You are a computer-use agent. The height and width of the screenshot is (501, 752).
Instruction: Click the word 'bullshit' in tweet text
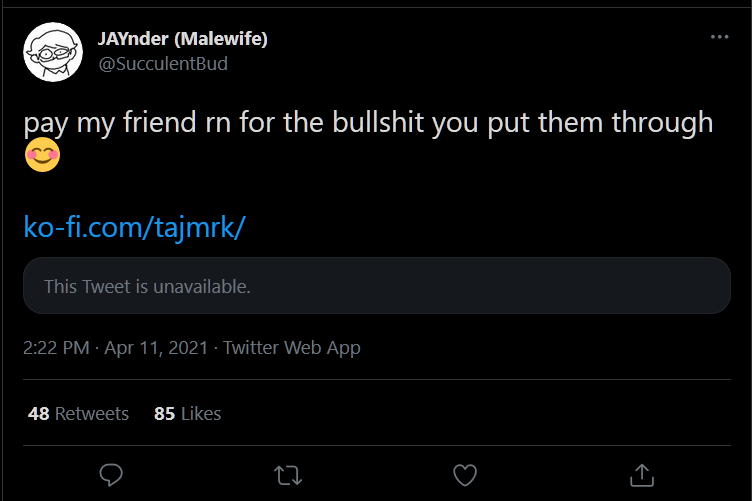coord(378,122)
